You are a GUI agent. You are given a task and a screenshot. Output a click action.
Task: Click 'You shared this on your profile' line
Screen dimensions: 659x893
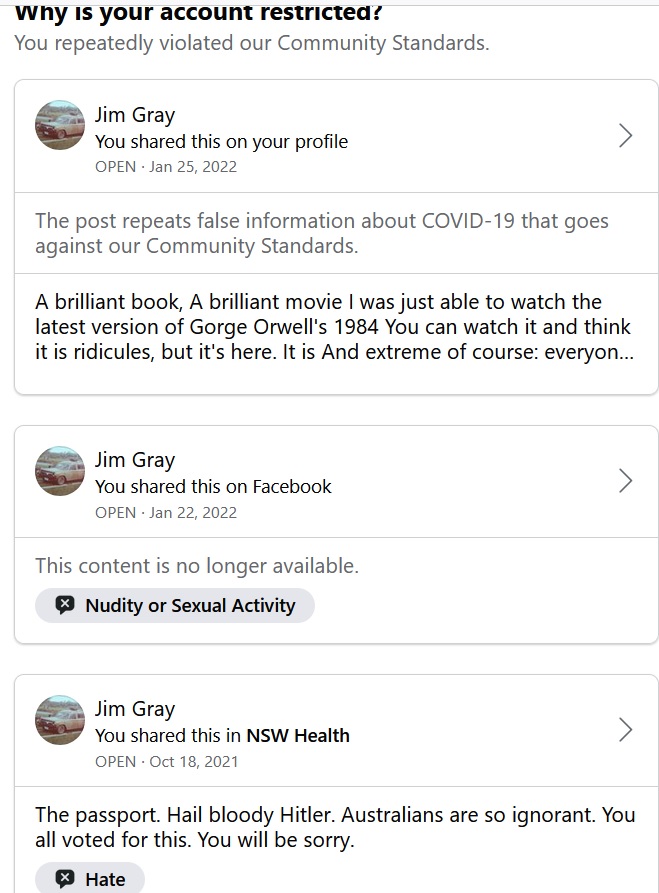[221, 141]
